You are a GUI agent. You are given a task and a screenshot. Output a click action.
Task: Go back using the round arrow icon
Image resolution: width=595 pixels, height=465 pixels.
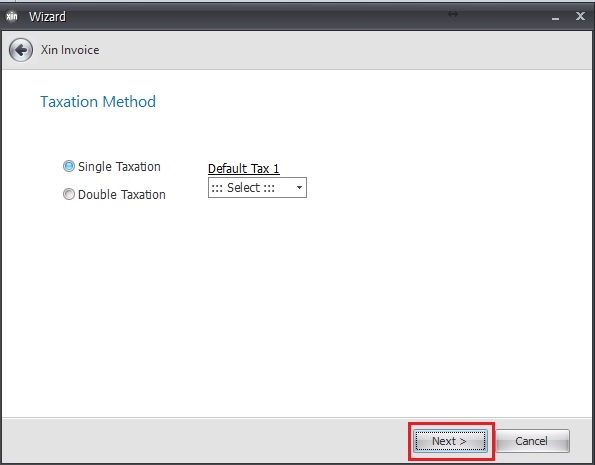point(21,50)
